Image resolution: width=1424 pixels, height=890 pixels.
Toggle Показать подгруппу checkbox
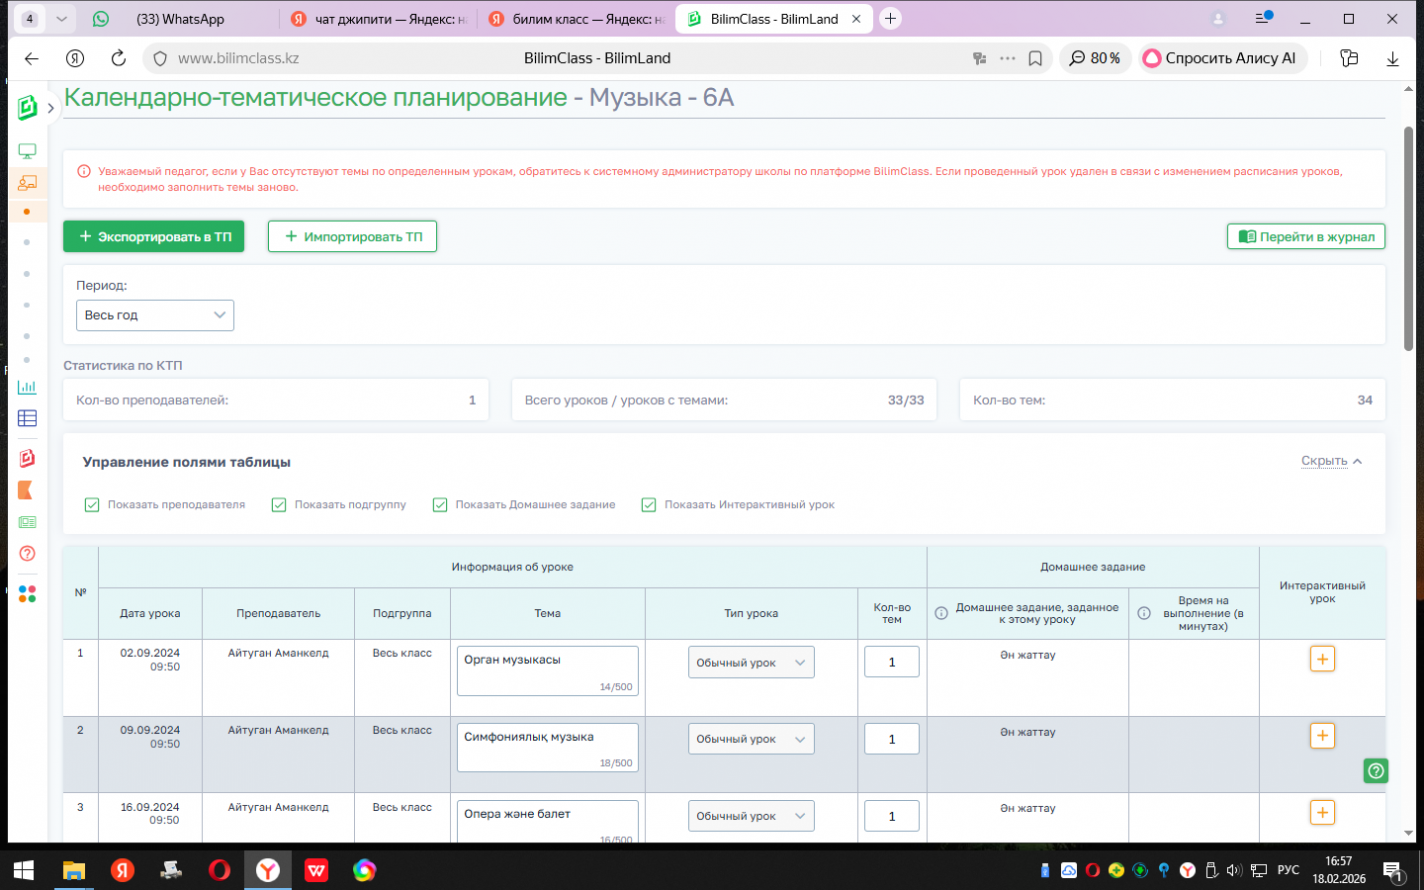[x=279, y=505]
